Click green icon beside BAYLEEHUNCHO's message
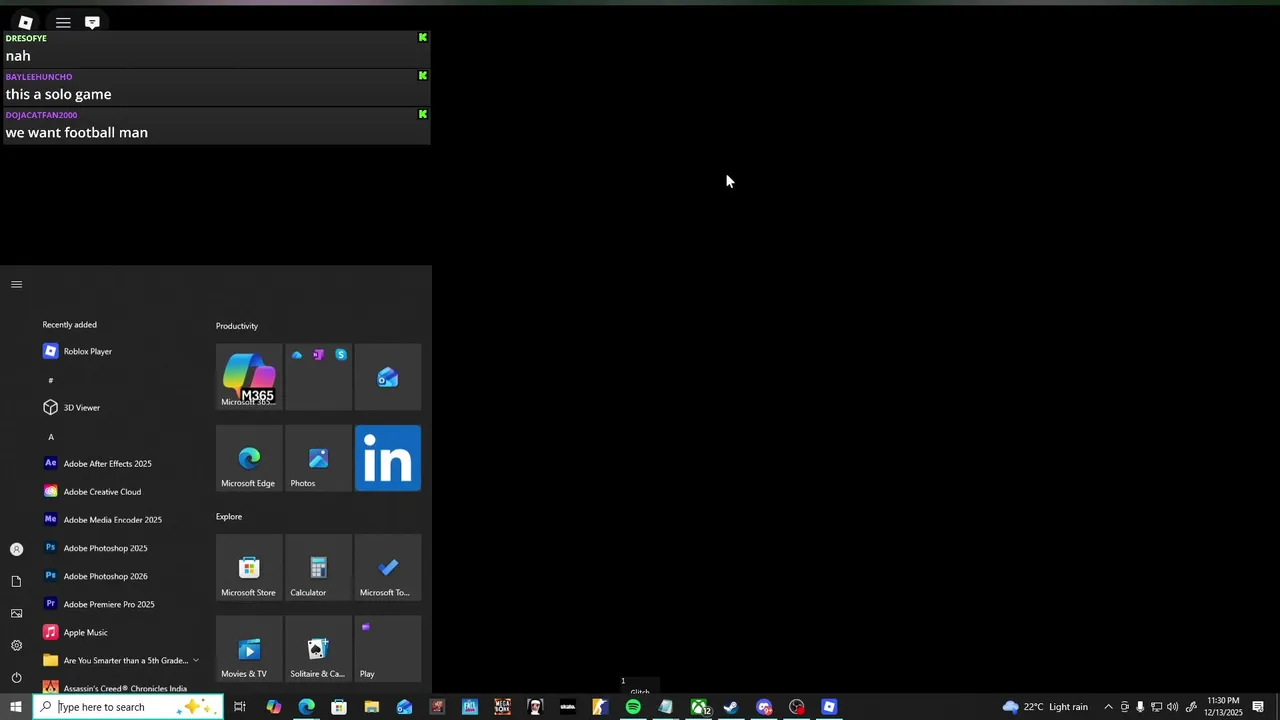1280x720 pixels. click(x=423, y=76)
